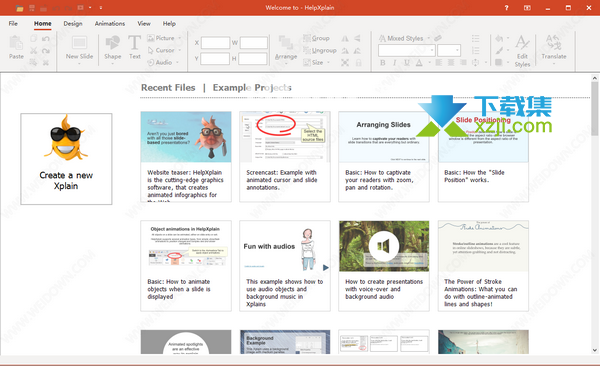Click the H height input field
This screenshot has width=600, height=366.
click(x=253, y=59)
